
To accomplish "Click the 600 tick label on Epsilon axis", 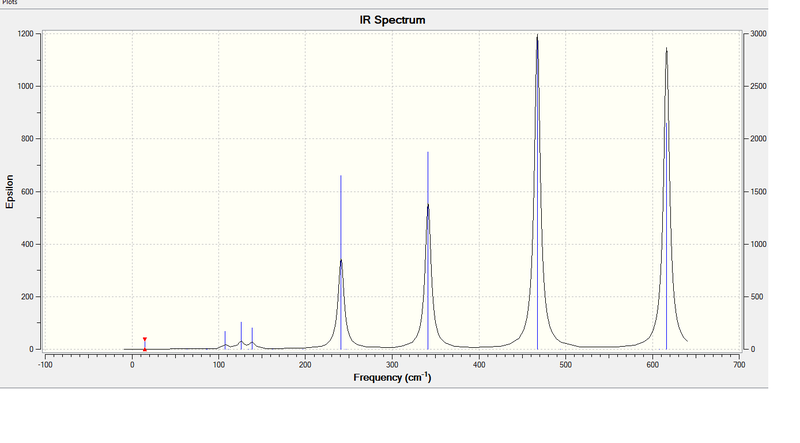I will pos(27,192).
